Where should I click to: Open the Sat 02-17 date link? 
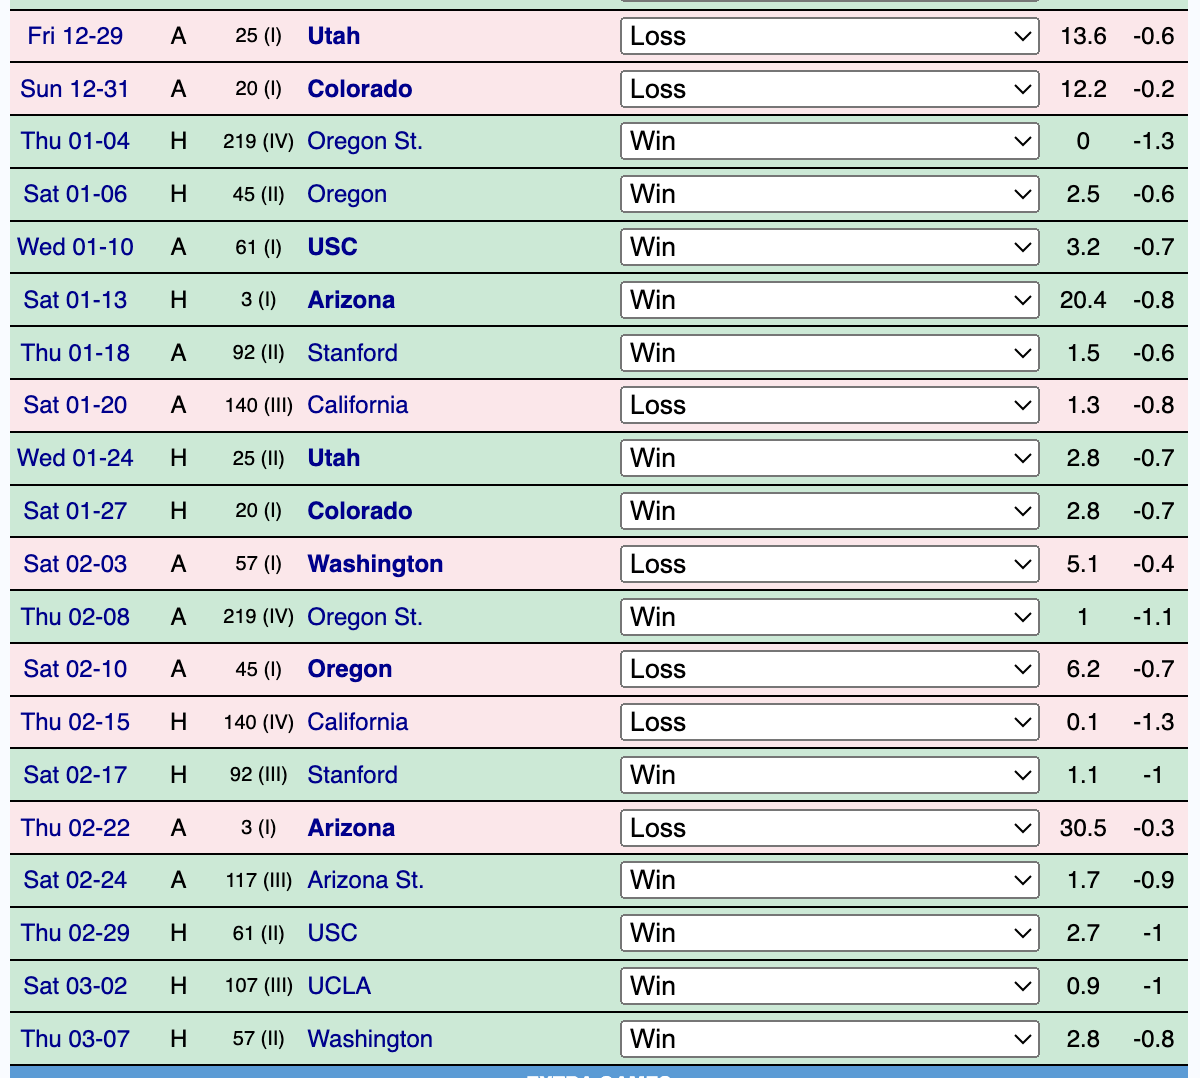pyautogui.click(x=75, y=775)
